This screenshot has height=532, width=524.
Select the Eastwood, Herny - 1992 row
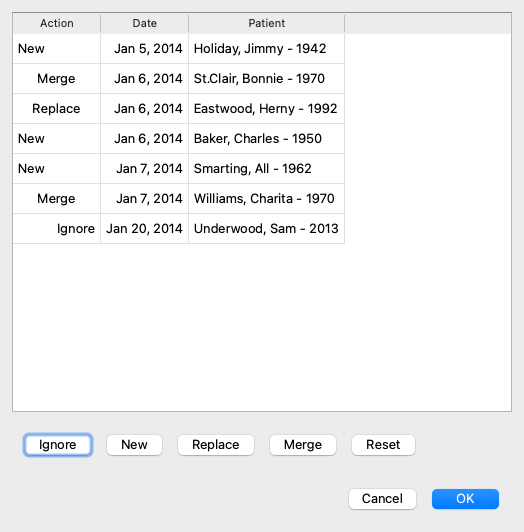(179, 109)
